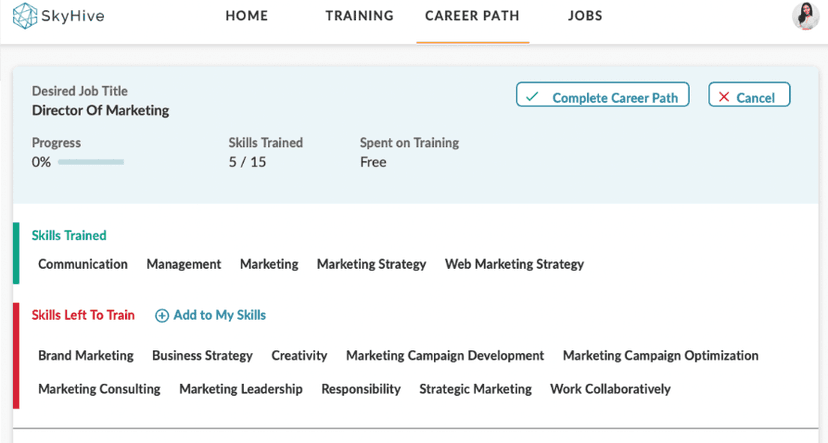The image size is (828, 443).
Task: Select the Brand Marketing skill
Action: (x=86, y=356)
